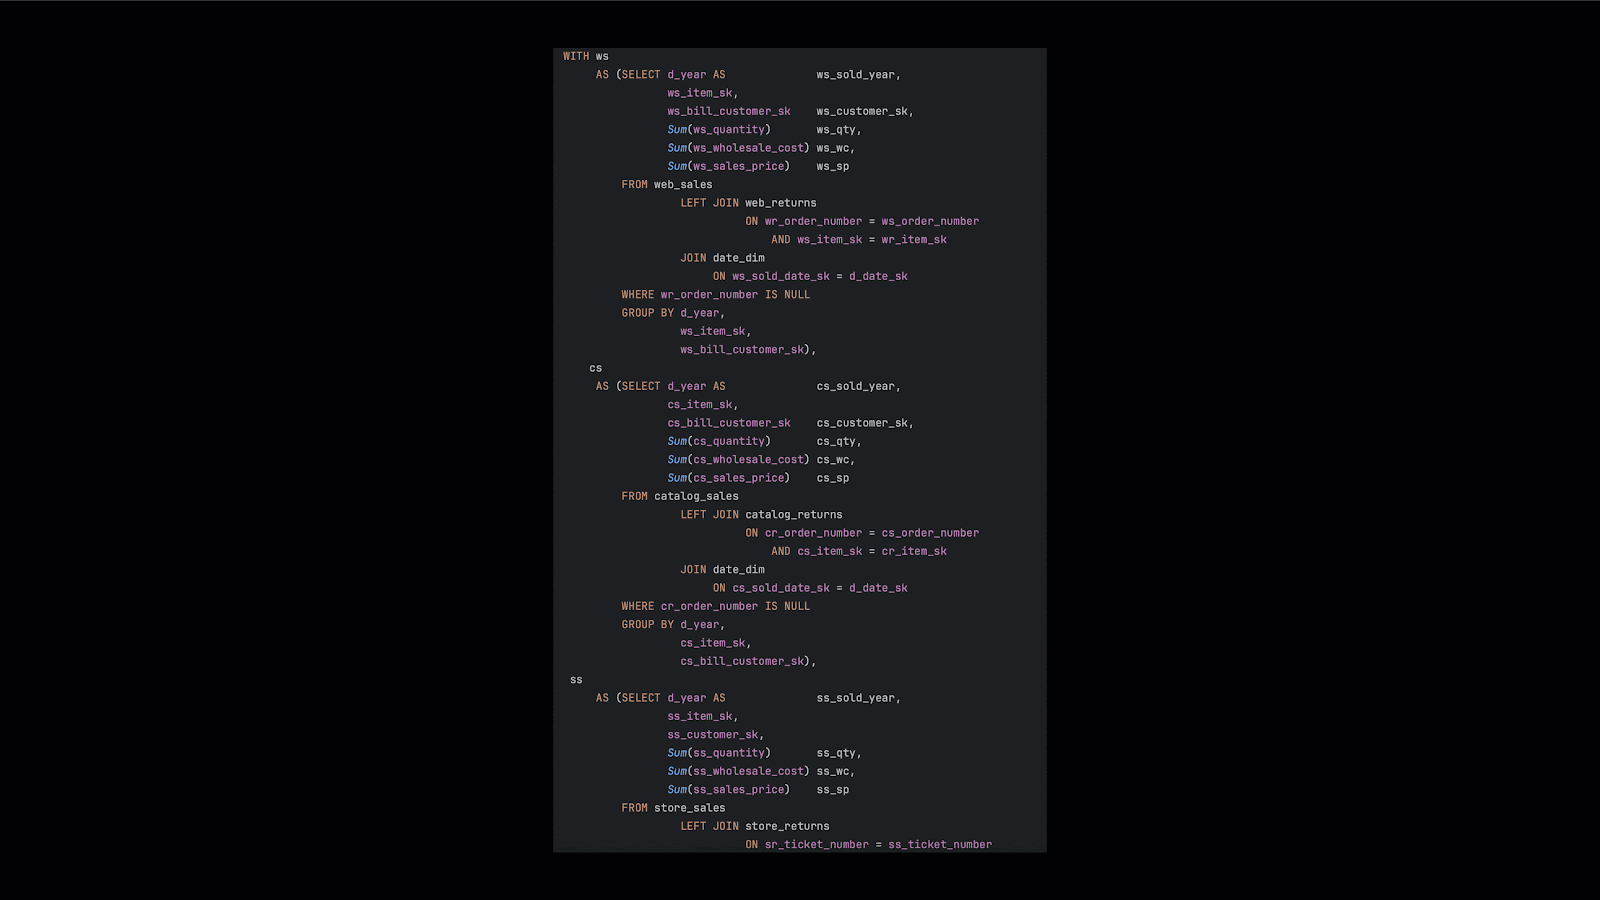Click the 'WITH ws' opening line
This screenshot has height=900, width=1600.
[586, 56]
